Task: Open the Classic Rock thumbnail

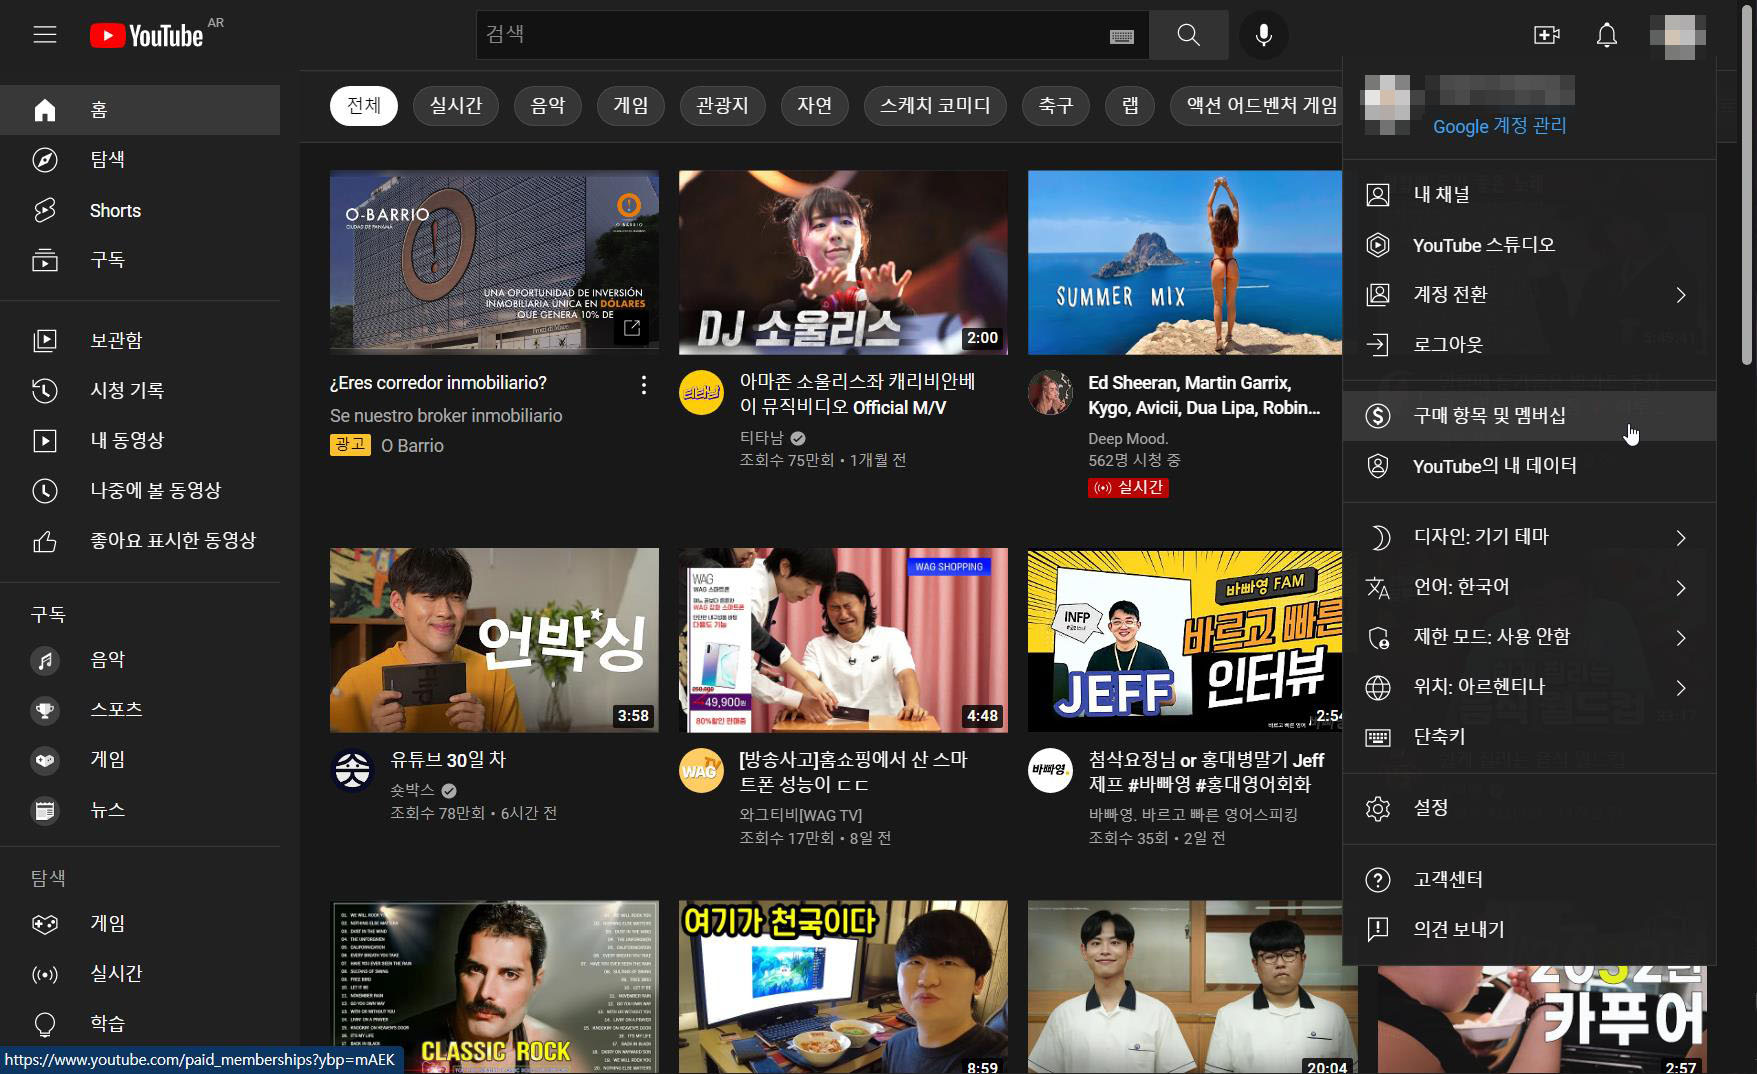Action: (x=494, y=987)
